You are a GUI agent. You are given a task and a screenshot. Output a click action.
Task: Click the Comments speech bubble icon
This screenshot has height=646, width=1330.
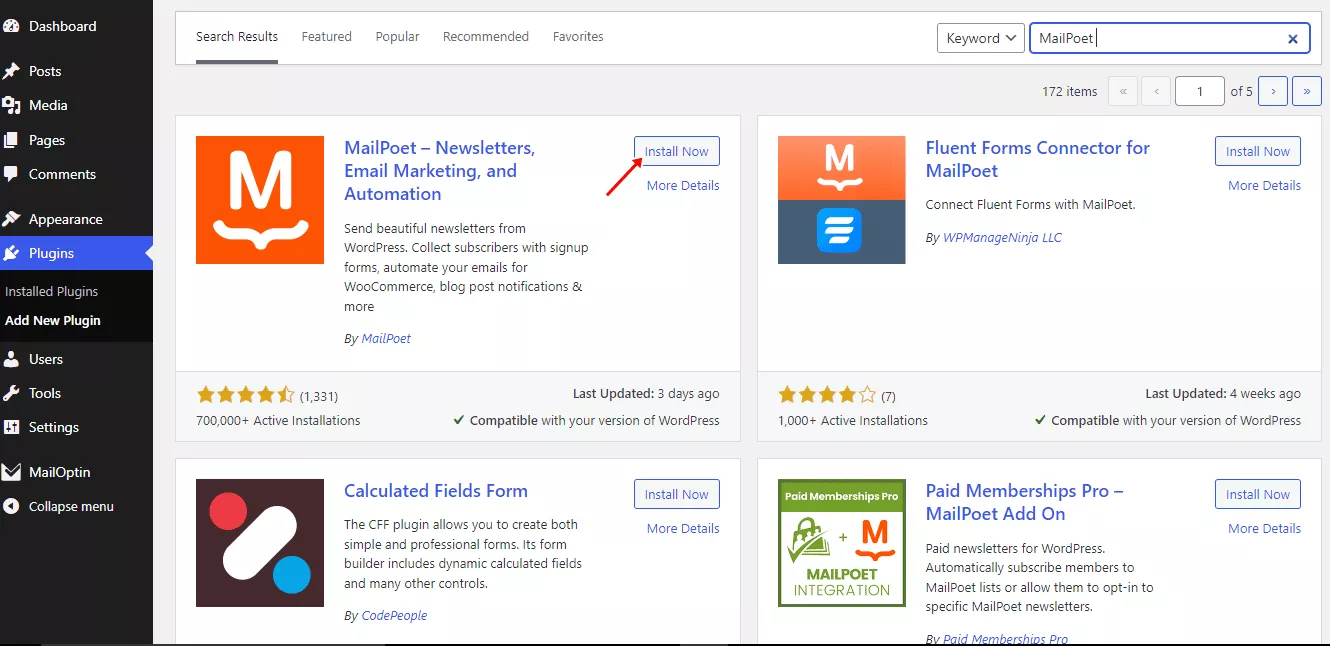point(12,174)
